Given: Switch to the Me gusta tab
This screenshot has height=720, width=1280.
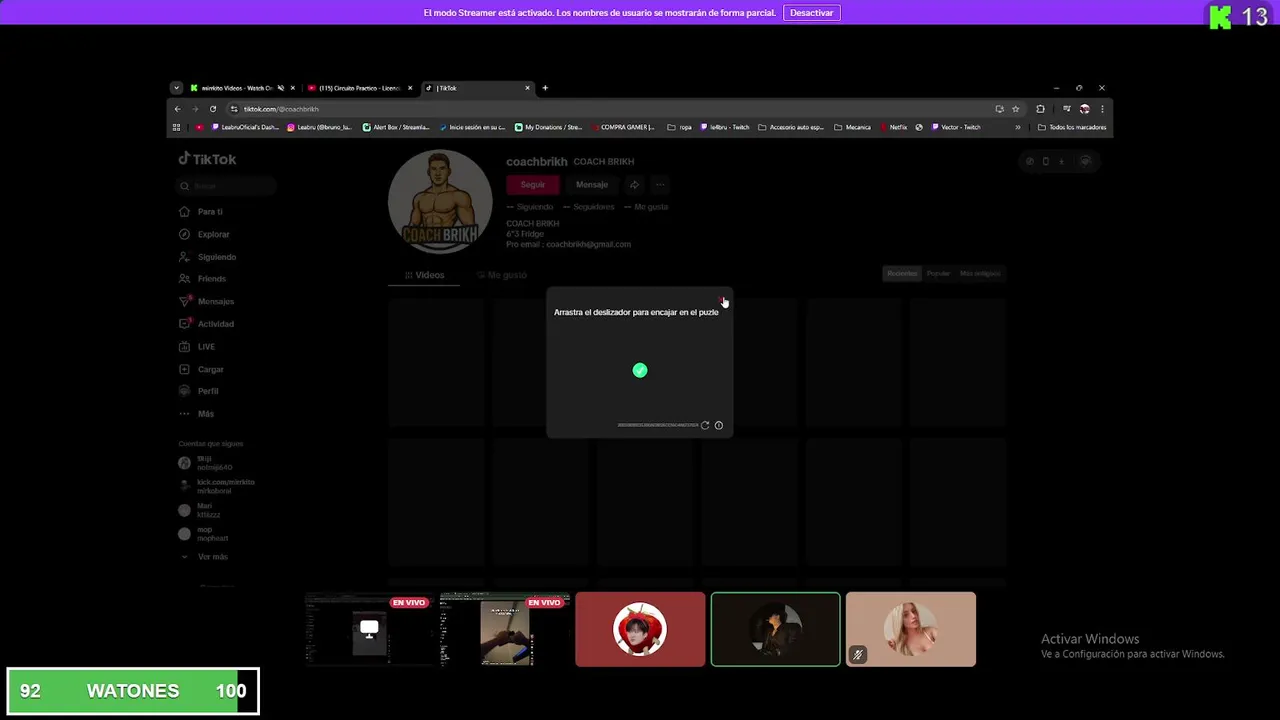Looking at the screenshot, I should (x=502, y=275).
